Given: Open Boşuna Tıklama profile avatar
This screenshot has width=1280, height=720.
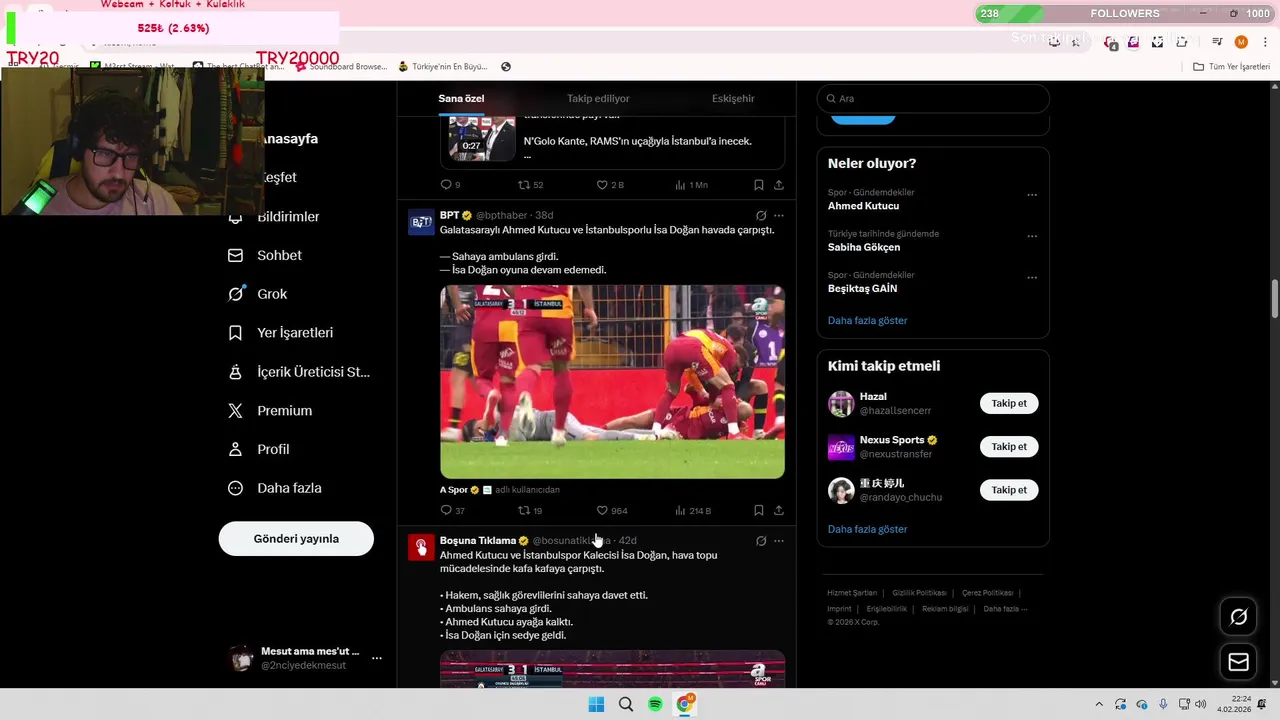Looking at the screenshot, I should coord(421,547).
